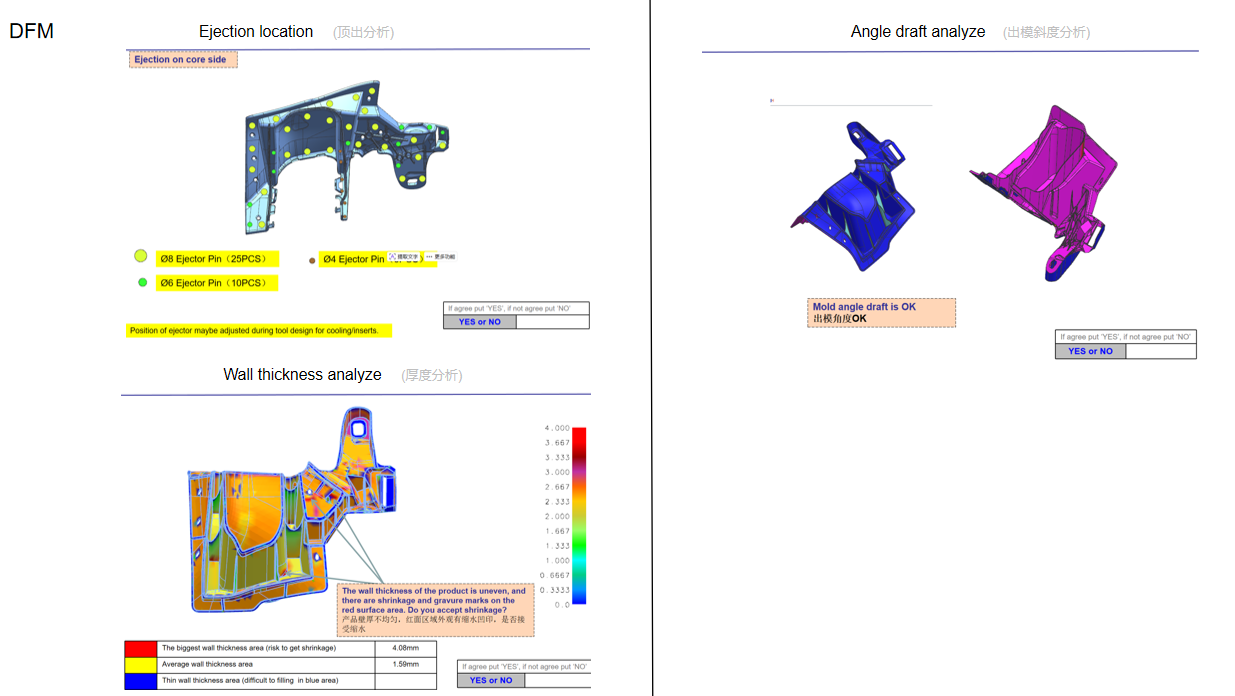Click the empty thin wall thickness value cell

coord(406,680)
